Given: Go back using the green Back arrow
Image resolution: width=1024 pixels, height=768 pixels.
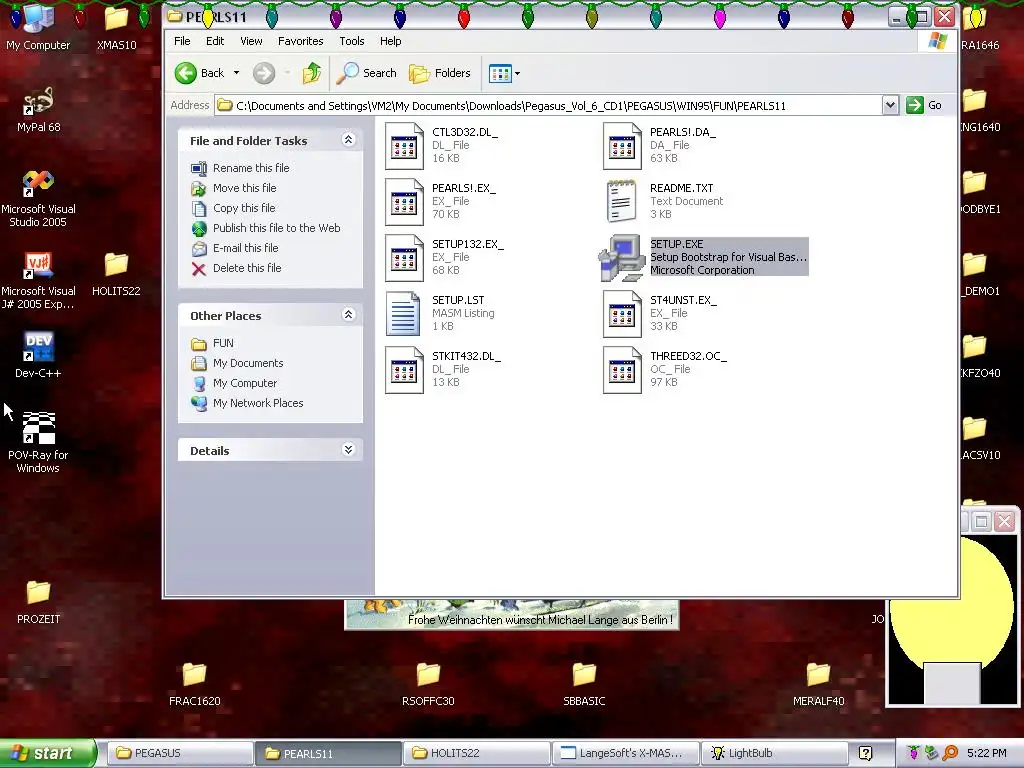Looking at the screenshot, I should 199,73.
